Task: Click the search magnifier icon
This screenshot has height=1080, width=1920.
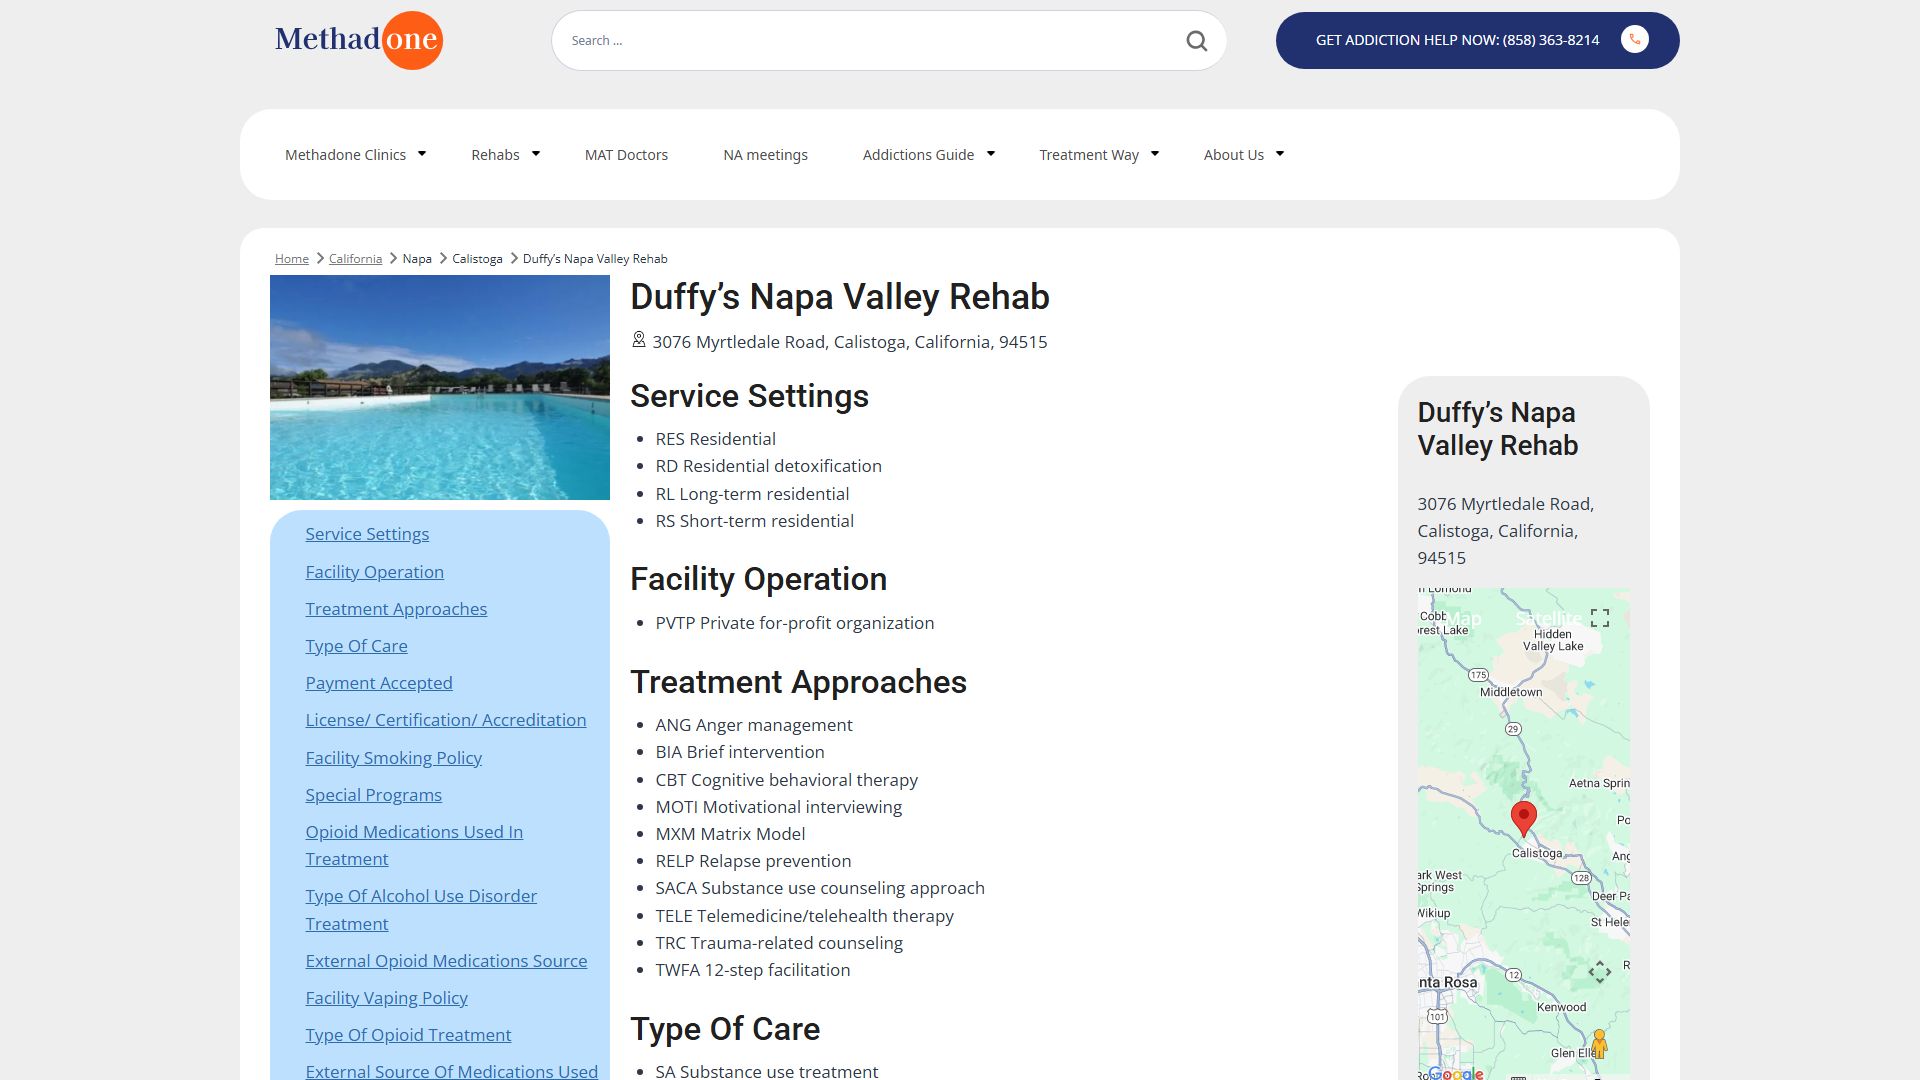Action: (1196, 41)
